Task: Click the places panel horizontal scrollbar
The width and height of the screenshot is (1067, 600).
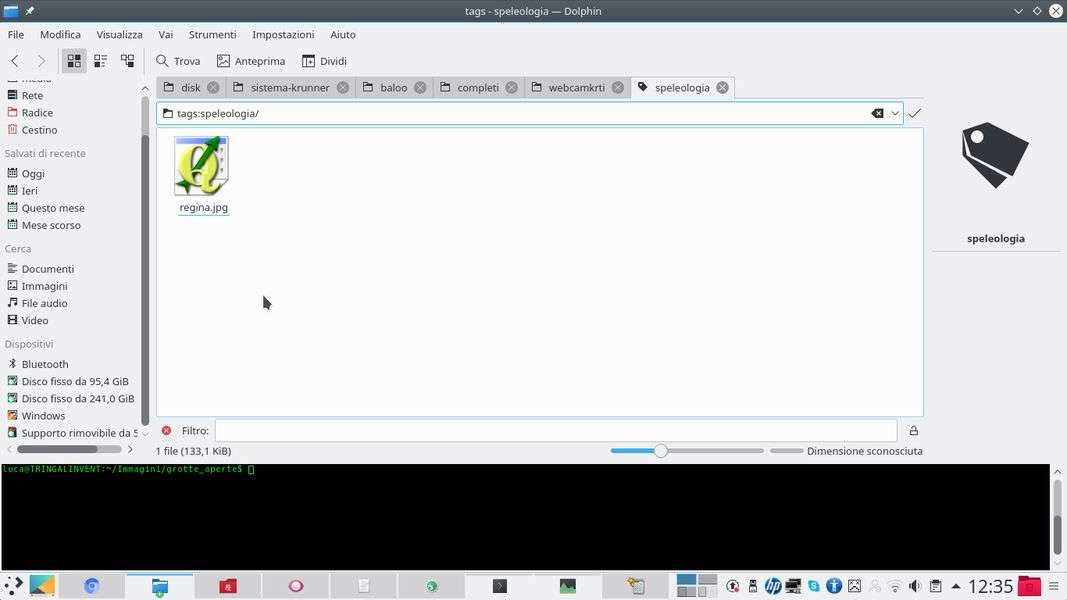Action: tap(69, 449)
